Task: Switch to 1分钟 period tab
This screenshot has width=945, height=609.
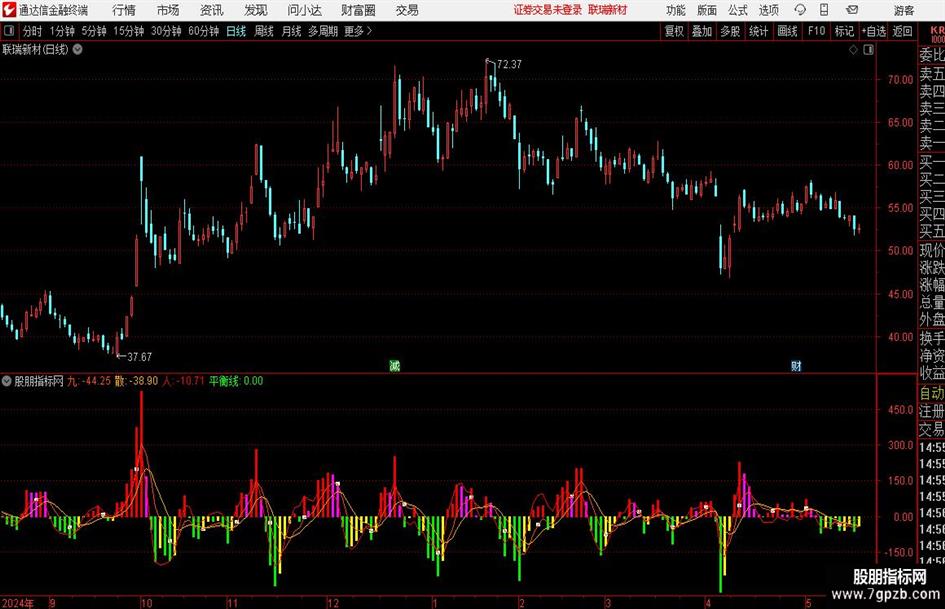Action: (x=61, y=31)
